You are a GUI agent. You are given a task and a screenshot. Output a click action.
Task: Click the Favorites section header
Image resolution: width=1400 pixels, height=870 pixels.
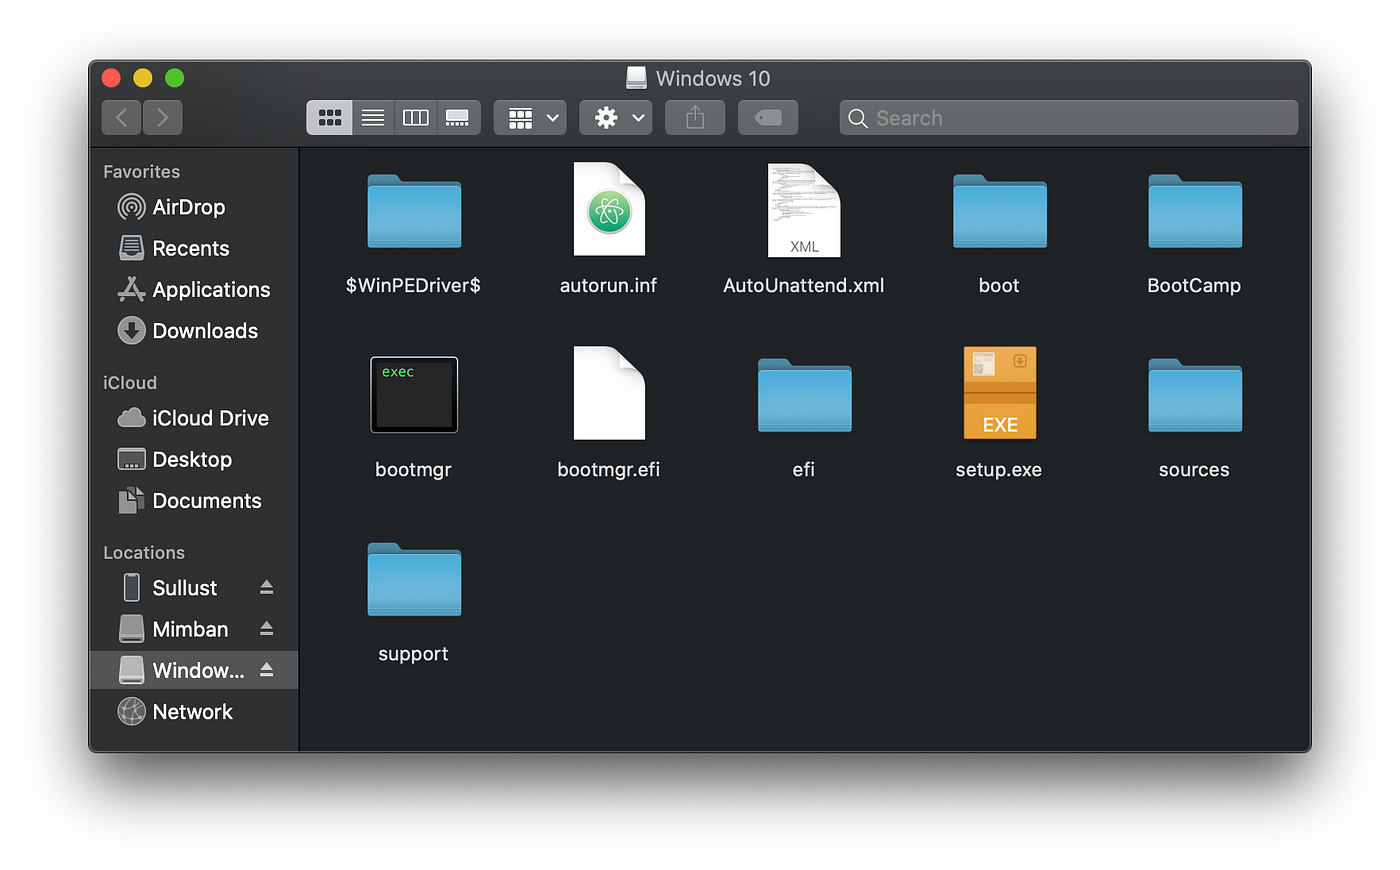pos(142,172)
